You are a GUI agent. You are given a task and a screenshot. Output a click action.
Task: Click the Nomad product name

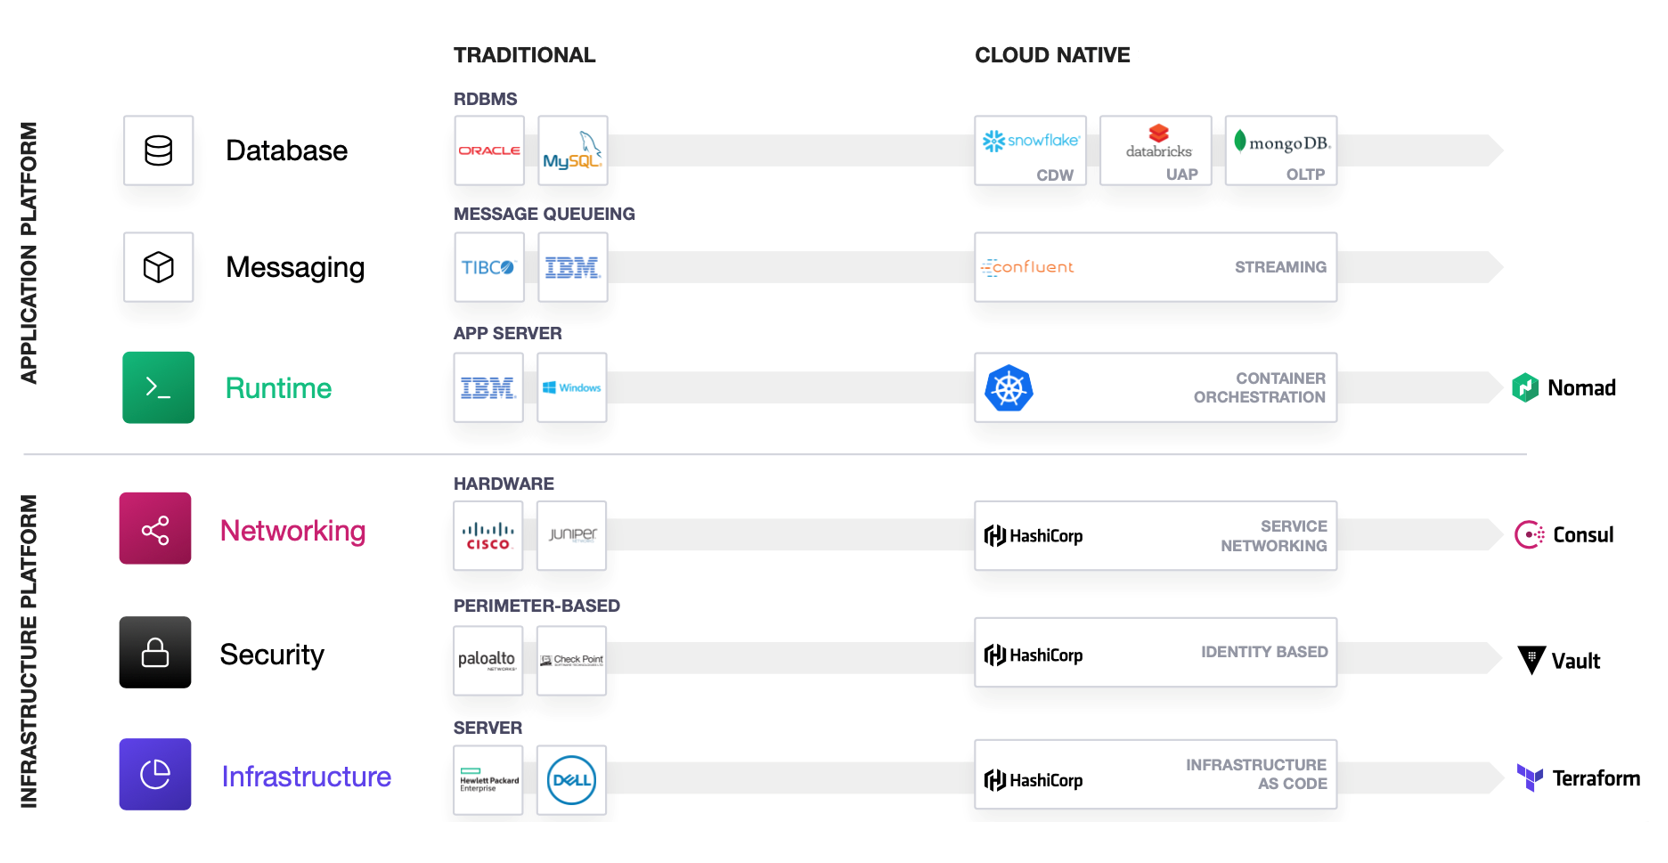coord(1581,388)
